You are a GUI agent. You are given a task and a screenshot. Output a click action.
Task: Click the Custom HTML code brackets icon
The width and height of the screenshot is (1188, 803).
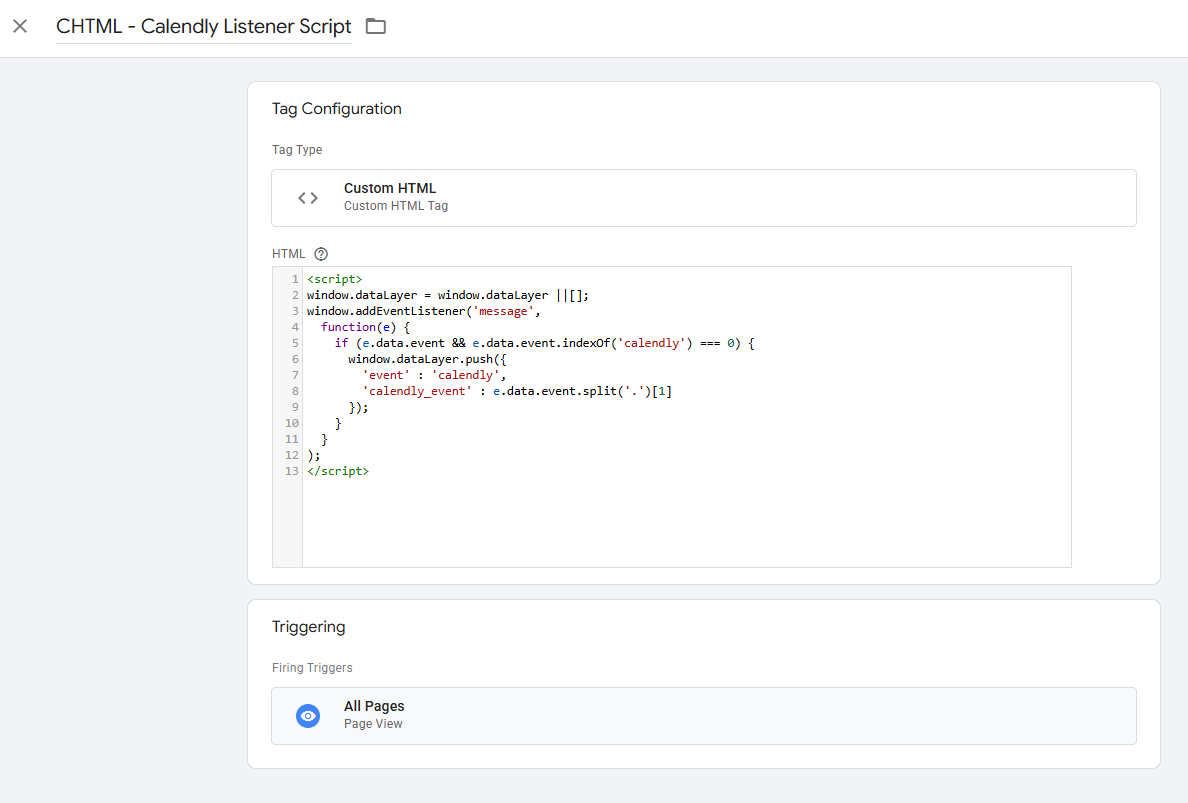coord(308,198)
